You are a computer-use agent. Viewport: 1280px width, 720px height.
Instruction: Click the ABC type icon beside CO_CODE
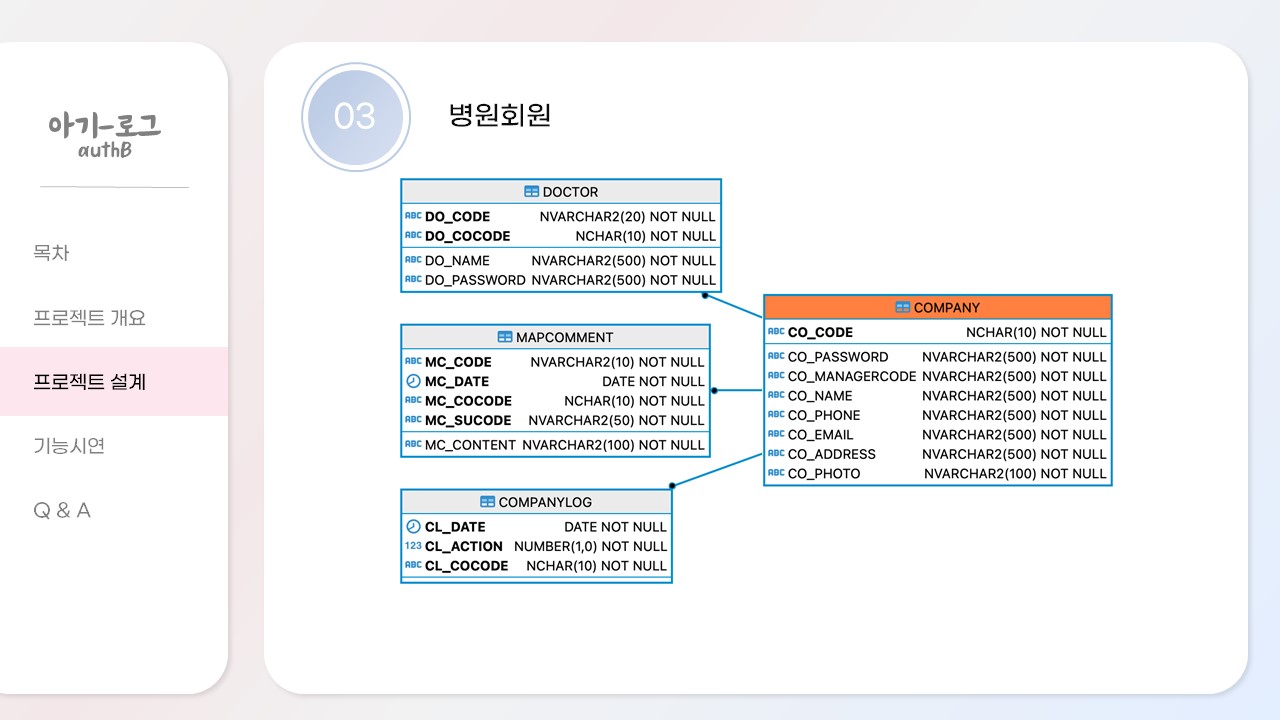[776, 332]
